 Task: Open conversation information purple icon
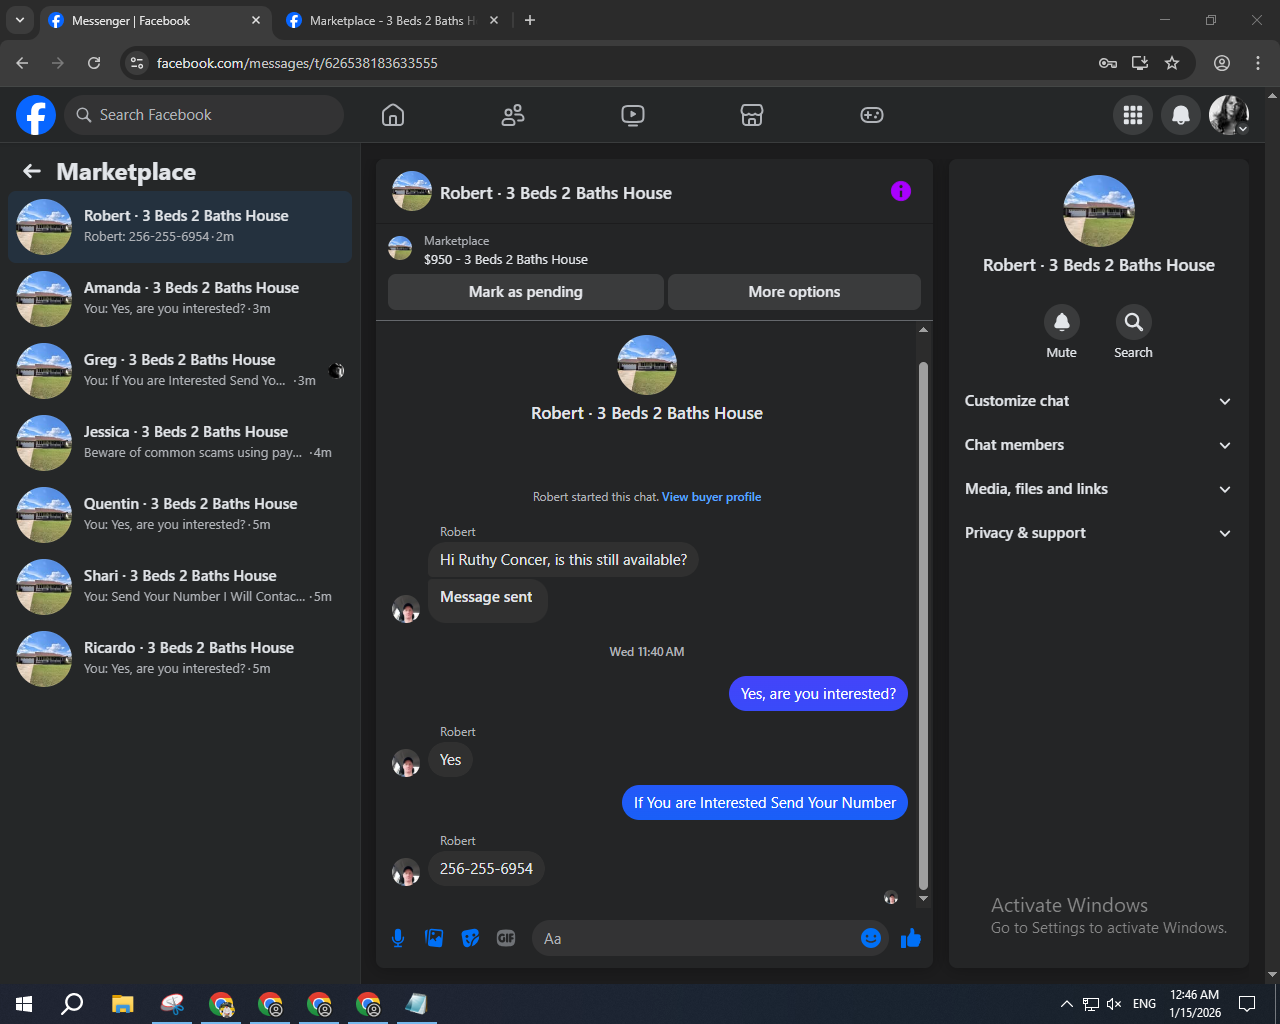click(901, 191)
